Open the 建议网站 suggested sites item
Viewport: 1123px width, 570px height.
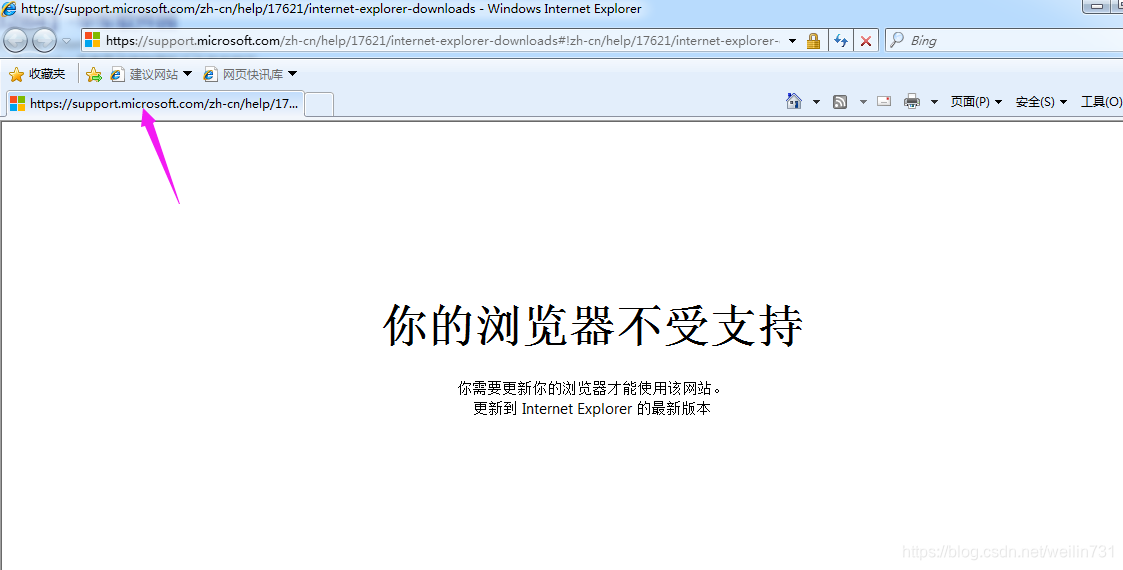coord(151,74)
